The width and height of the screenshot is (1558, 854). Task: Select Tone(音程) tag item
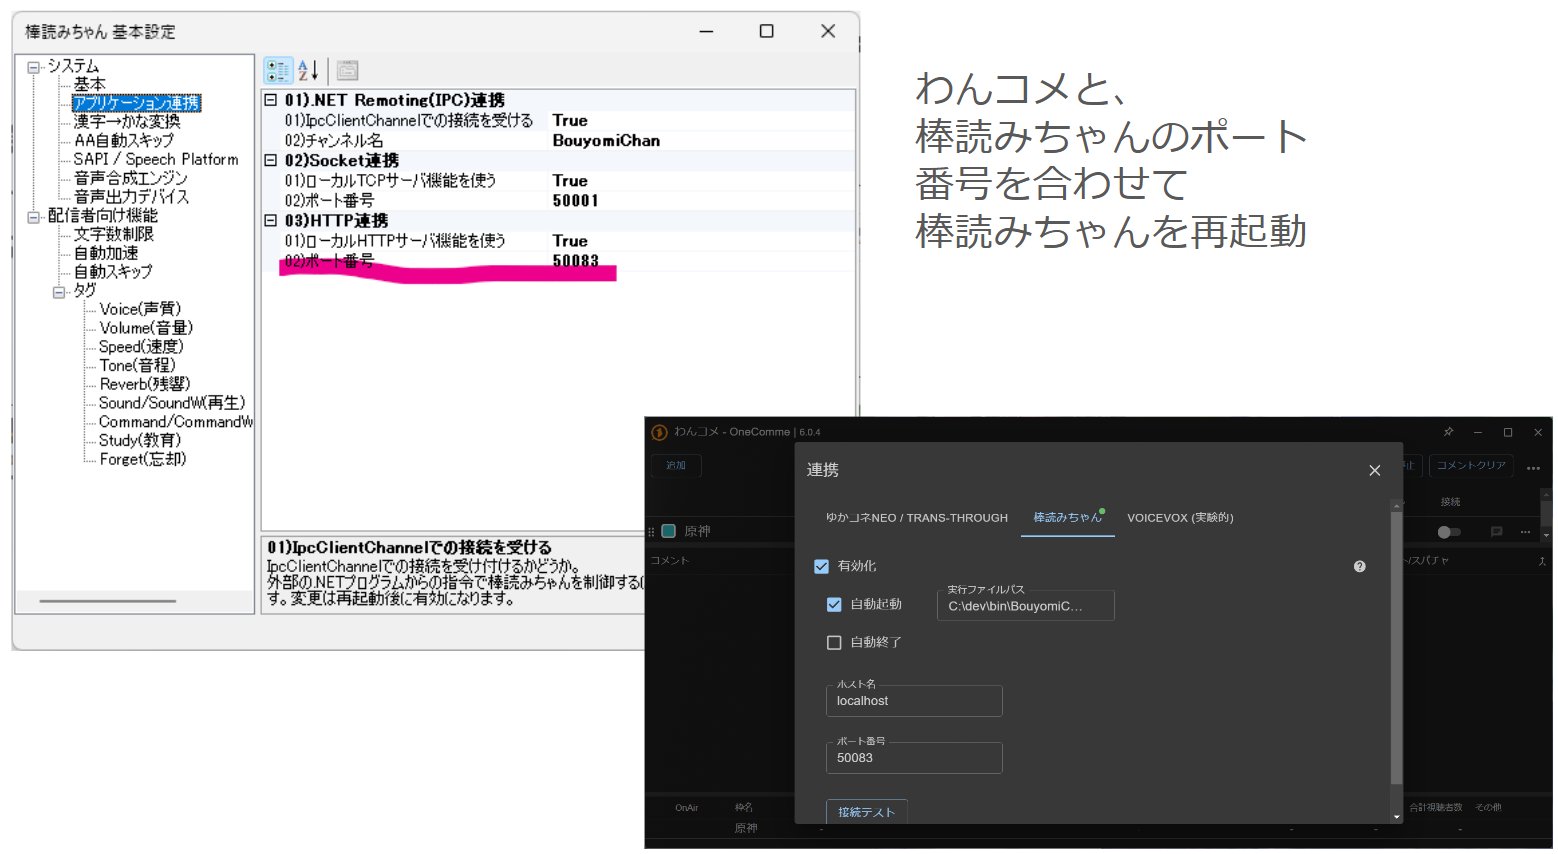point(137,366)
